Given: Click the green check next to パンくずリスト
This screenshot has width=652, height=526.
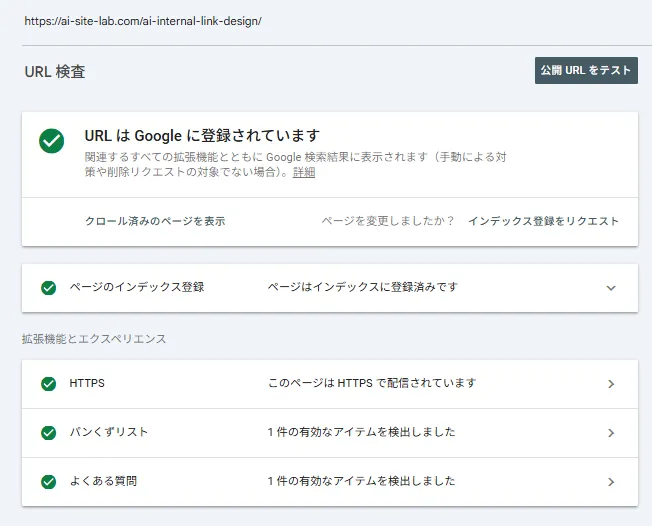Looking at the screenshot, I should [x=49, y=433].
